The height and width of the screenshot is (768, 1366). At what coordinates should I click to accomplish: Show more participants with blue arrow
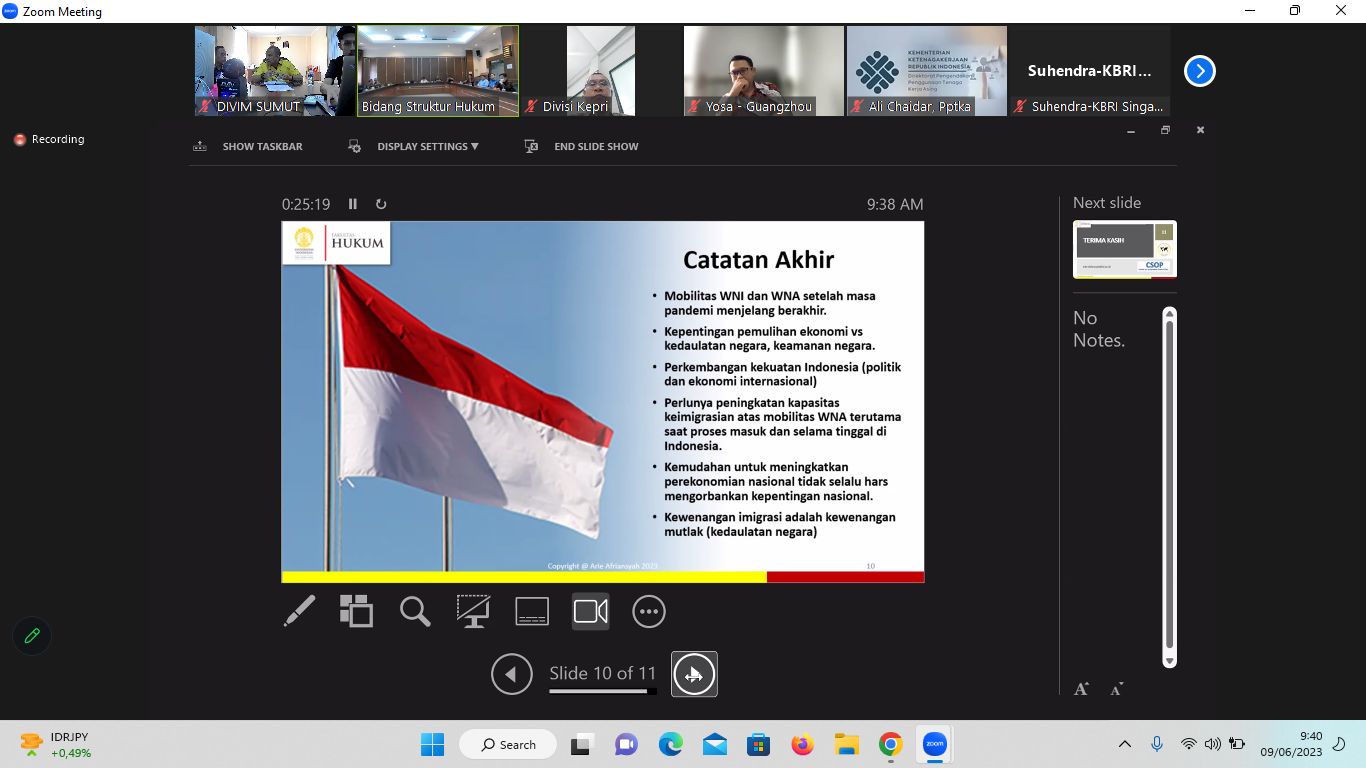pos(1199,71)
